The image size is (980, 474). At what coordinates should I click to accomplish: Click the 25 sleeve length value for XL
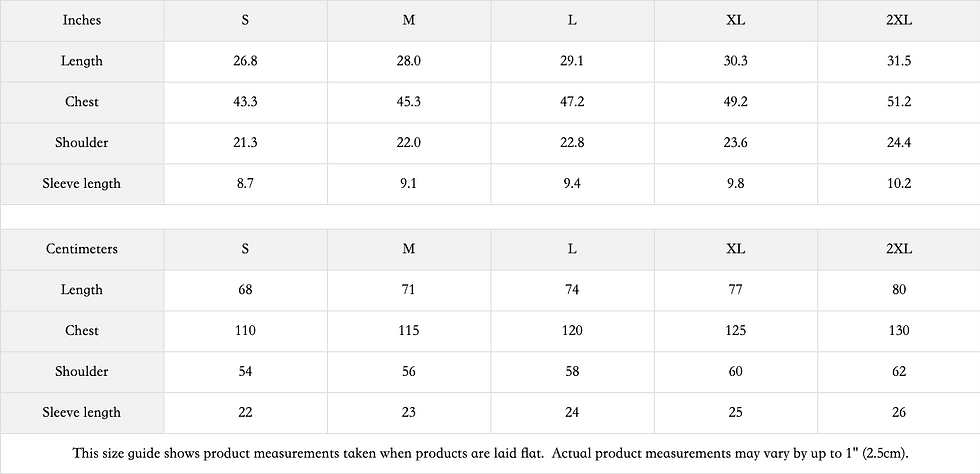click(736, 413)
